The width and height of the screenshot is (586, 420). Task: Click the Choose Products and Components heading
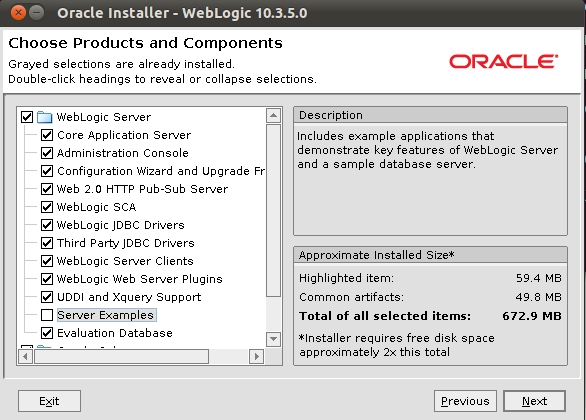pyautogui.click(x=145, y=43)
